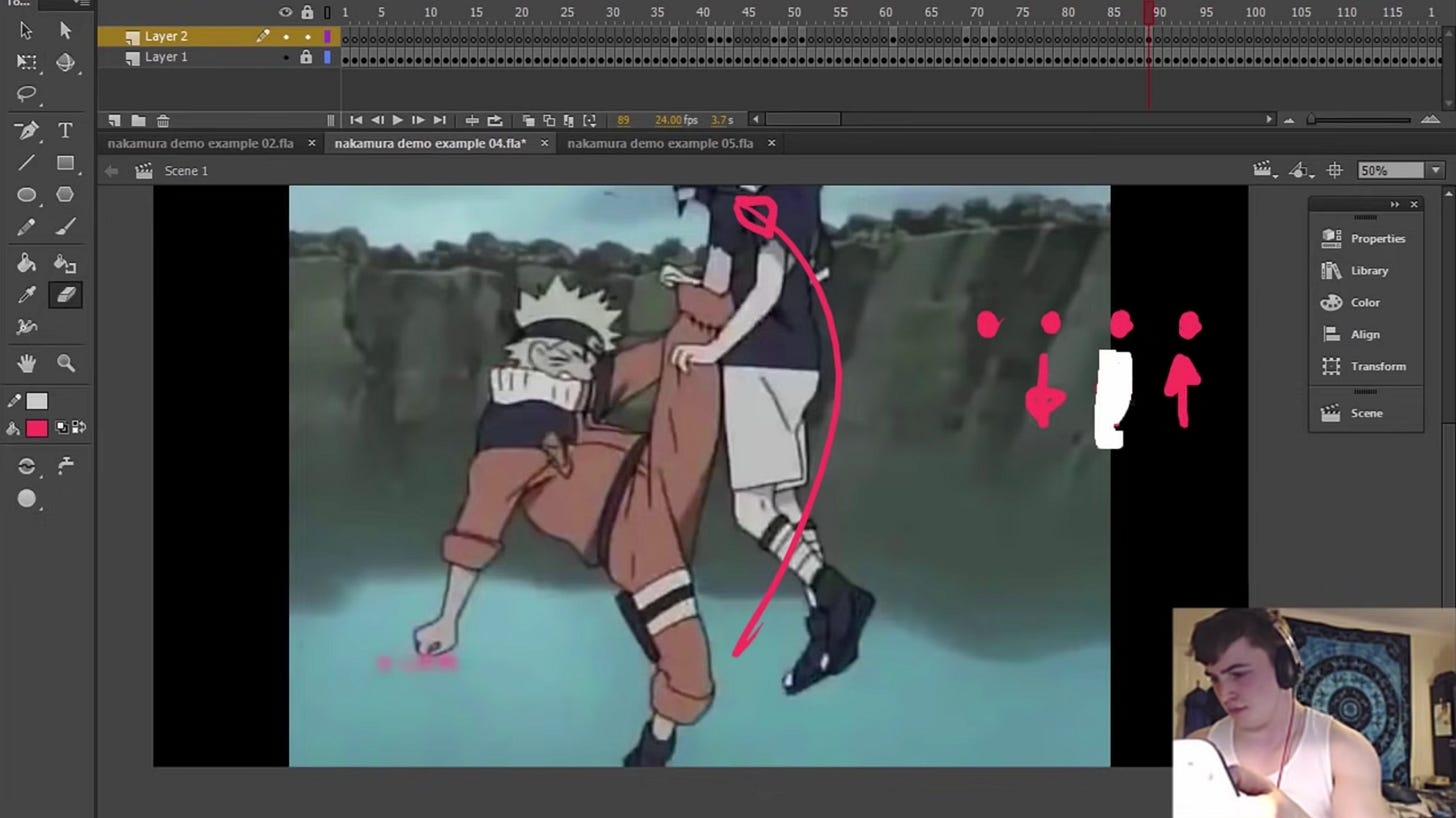
Task: Create a new layer folder
Action: (x=138, y=120)
